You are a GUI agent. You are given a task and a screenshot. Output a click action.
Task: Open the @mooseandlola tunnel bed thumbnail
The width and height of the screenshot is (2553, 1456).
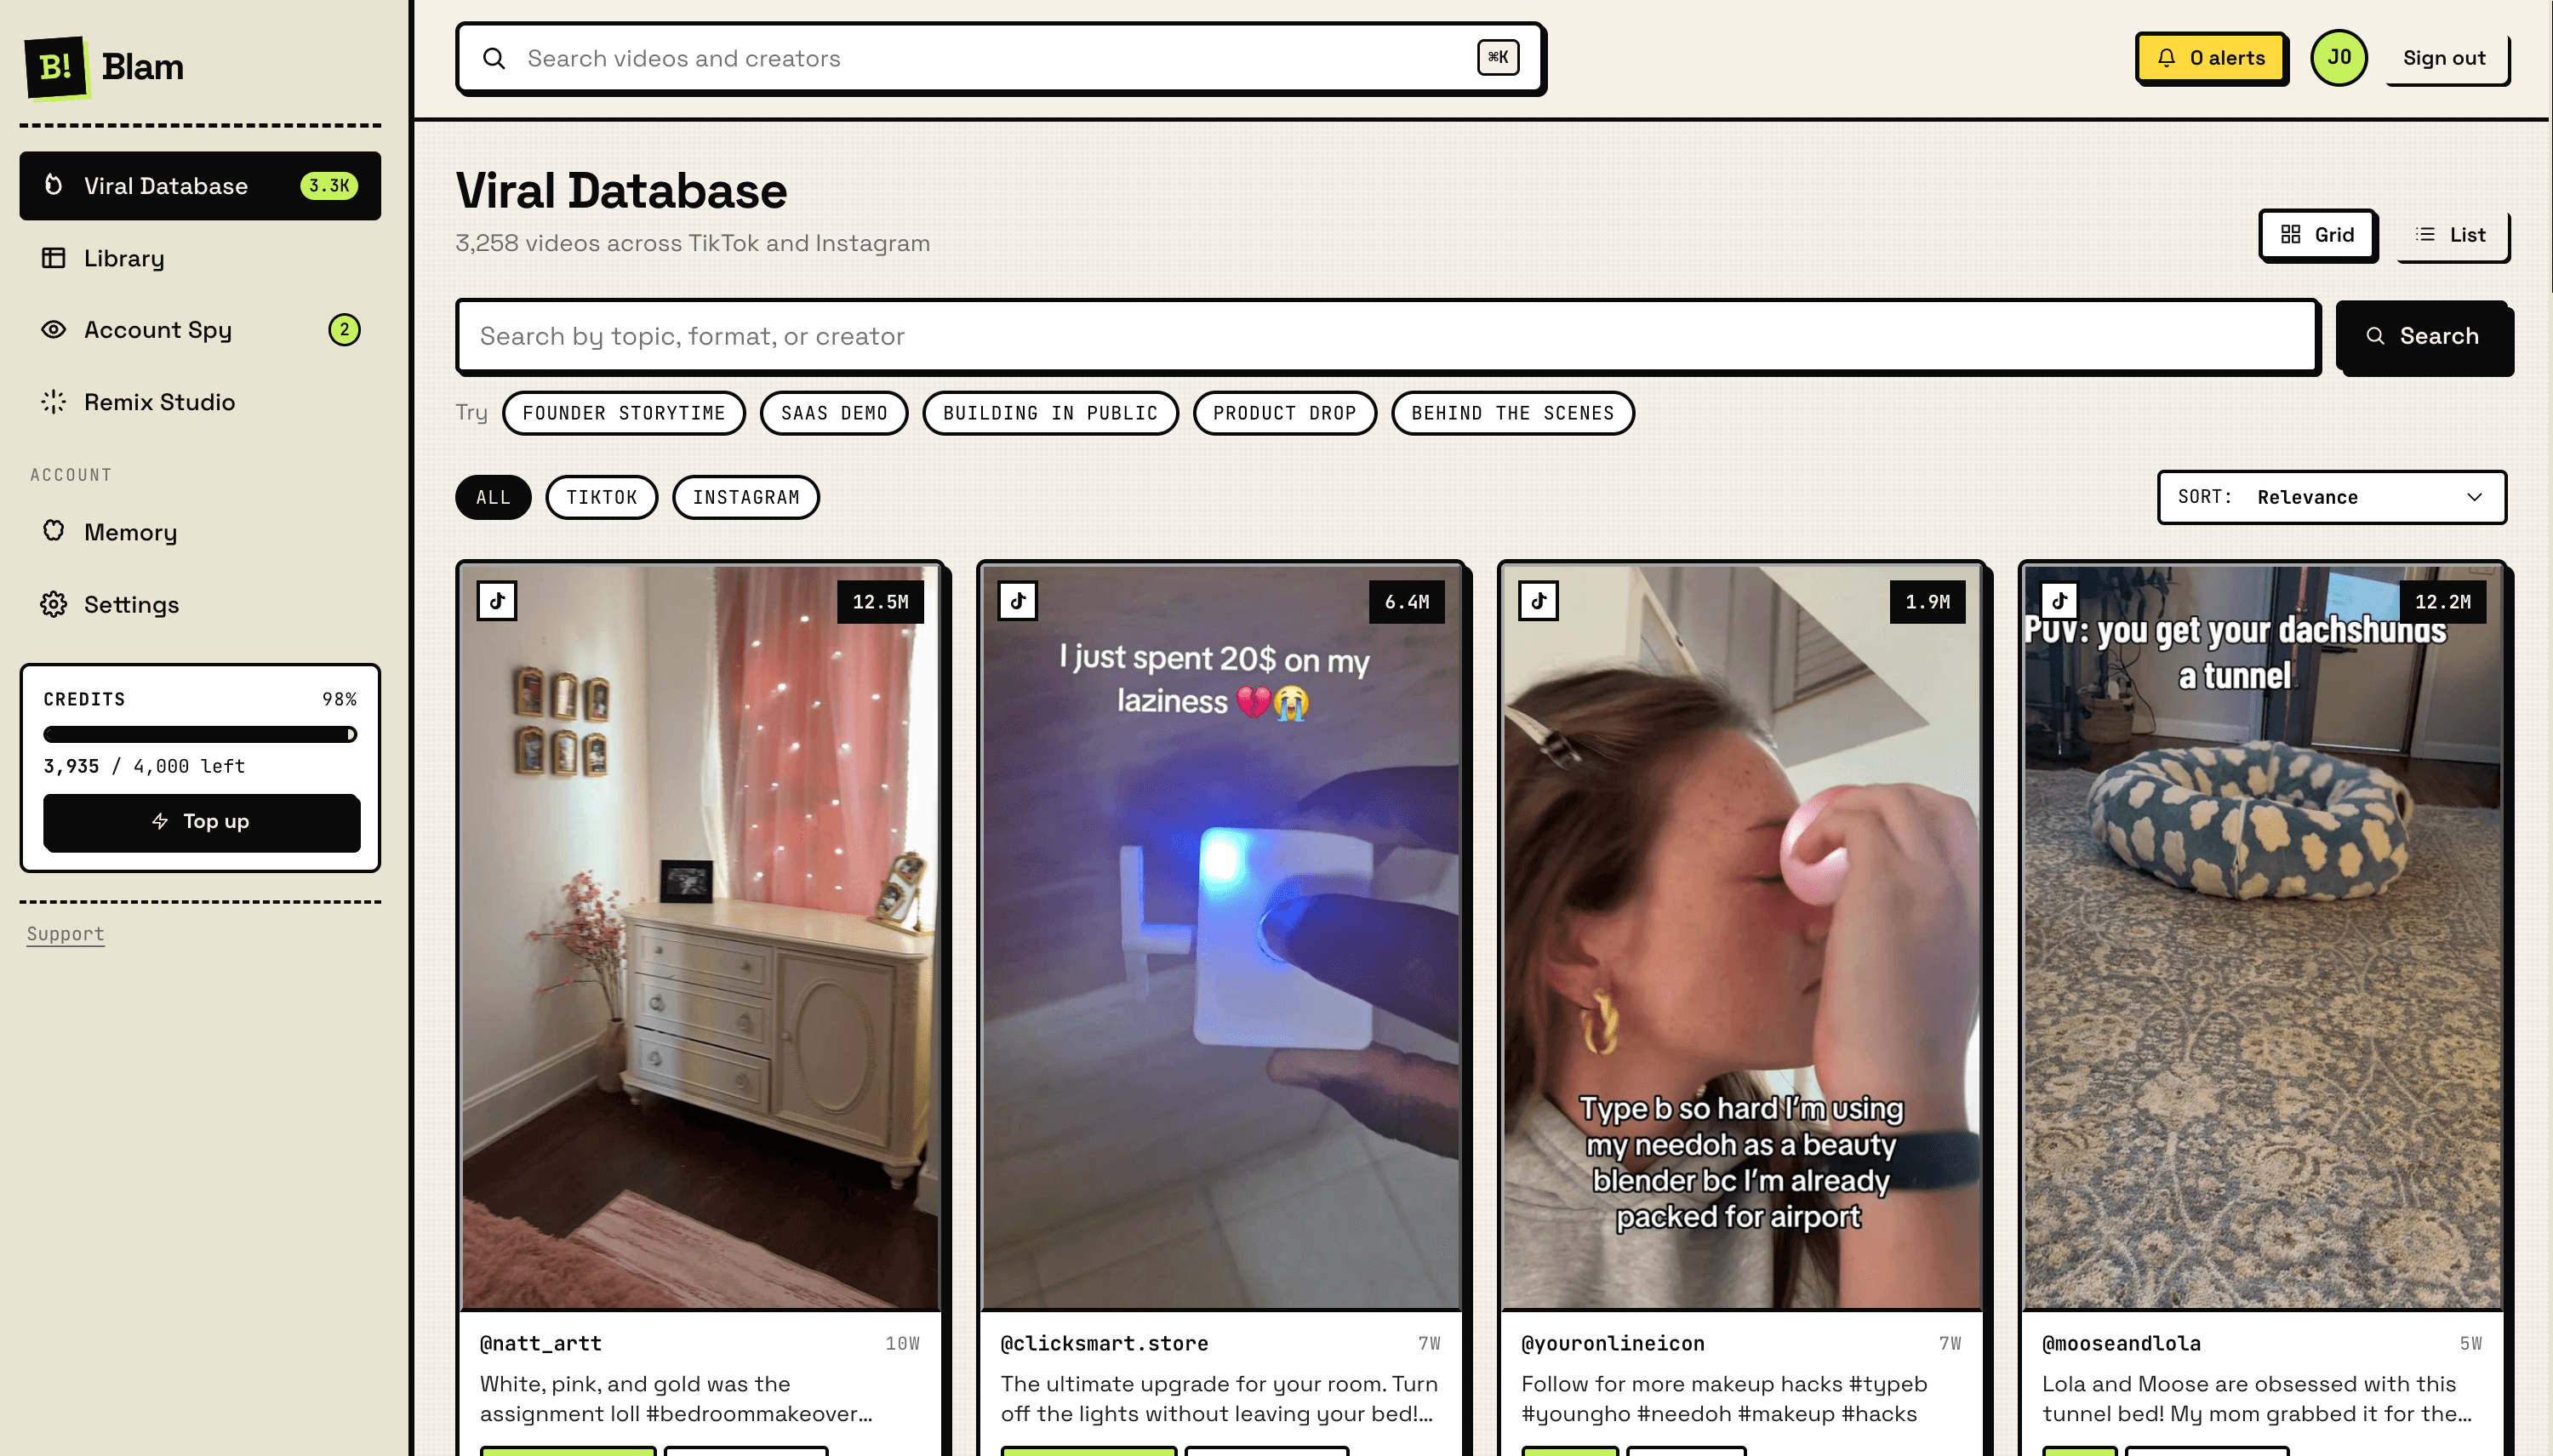(x=2263, y=938)
